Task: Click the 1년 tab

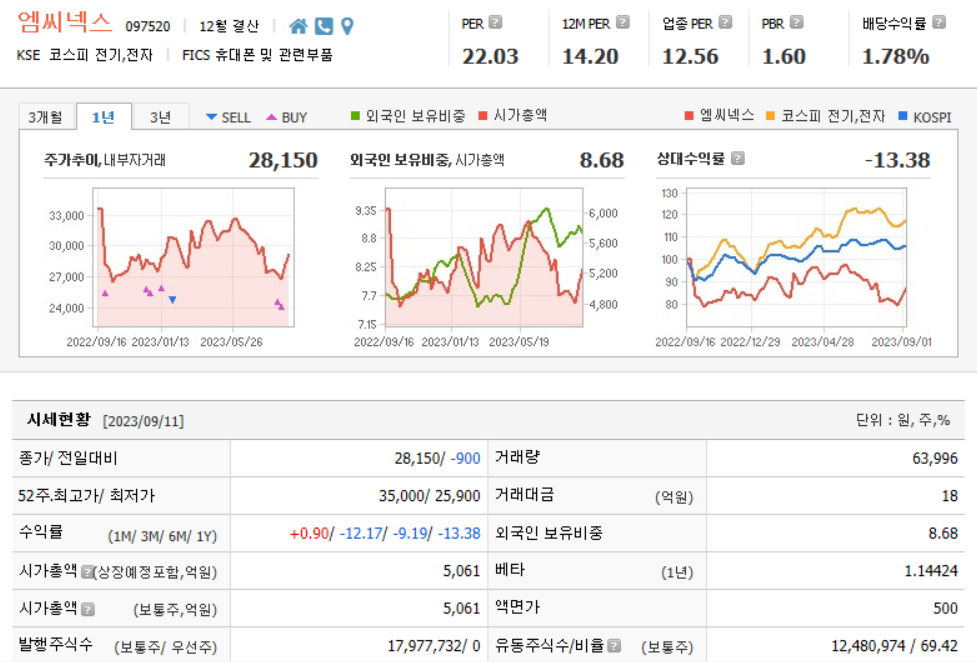Action: coord(103,116)
